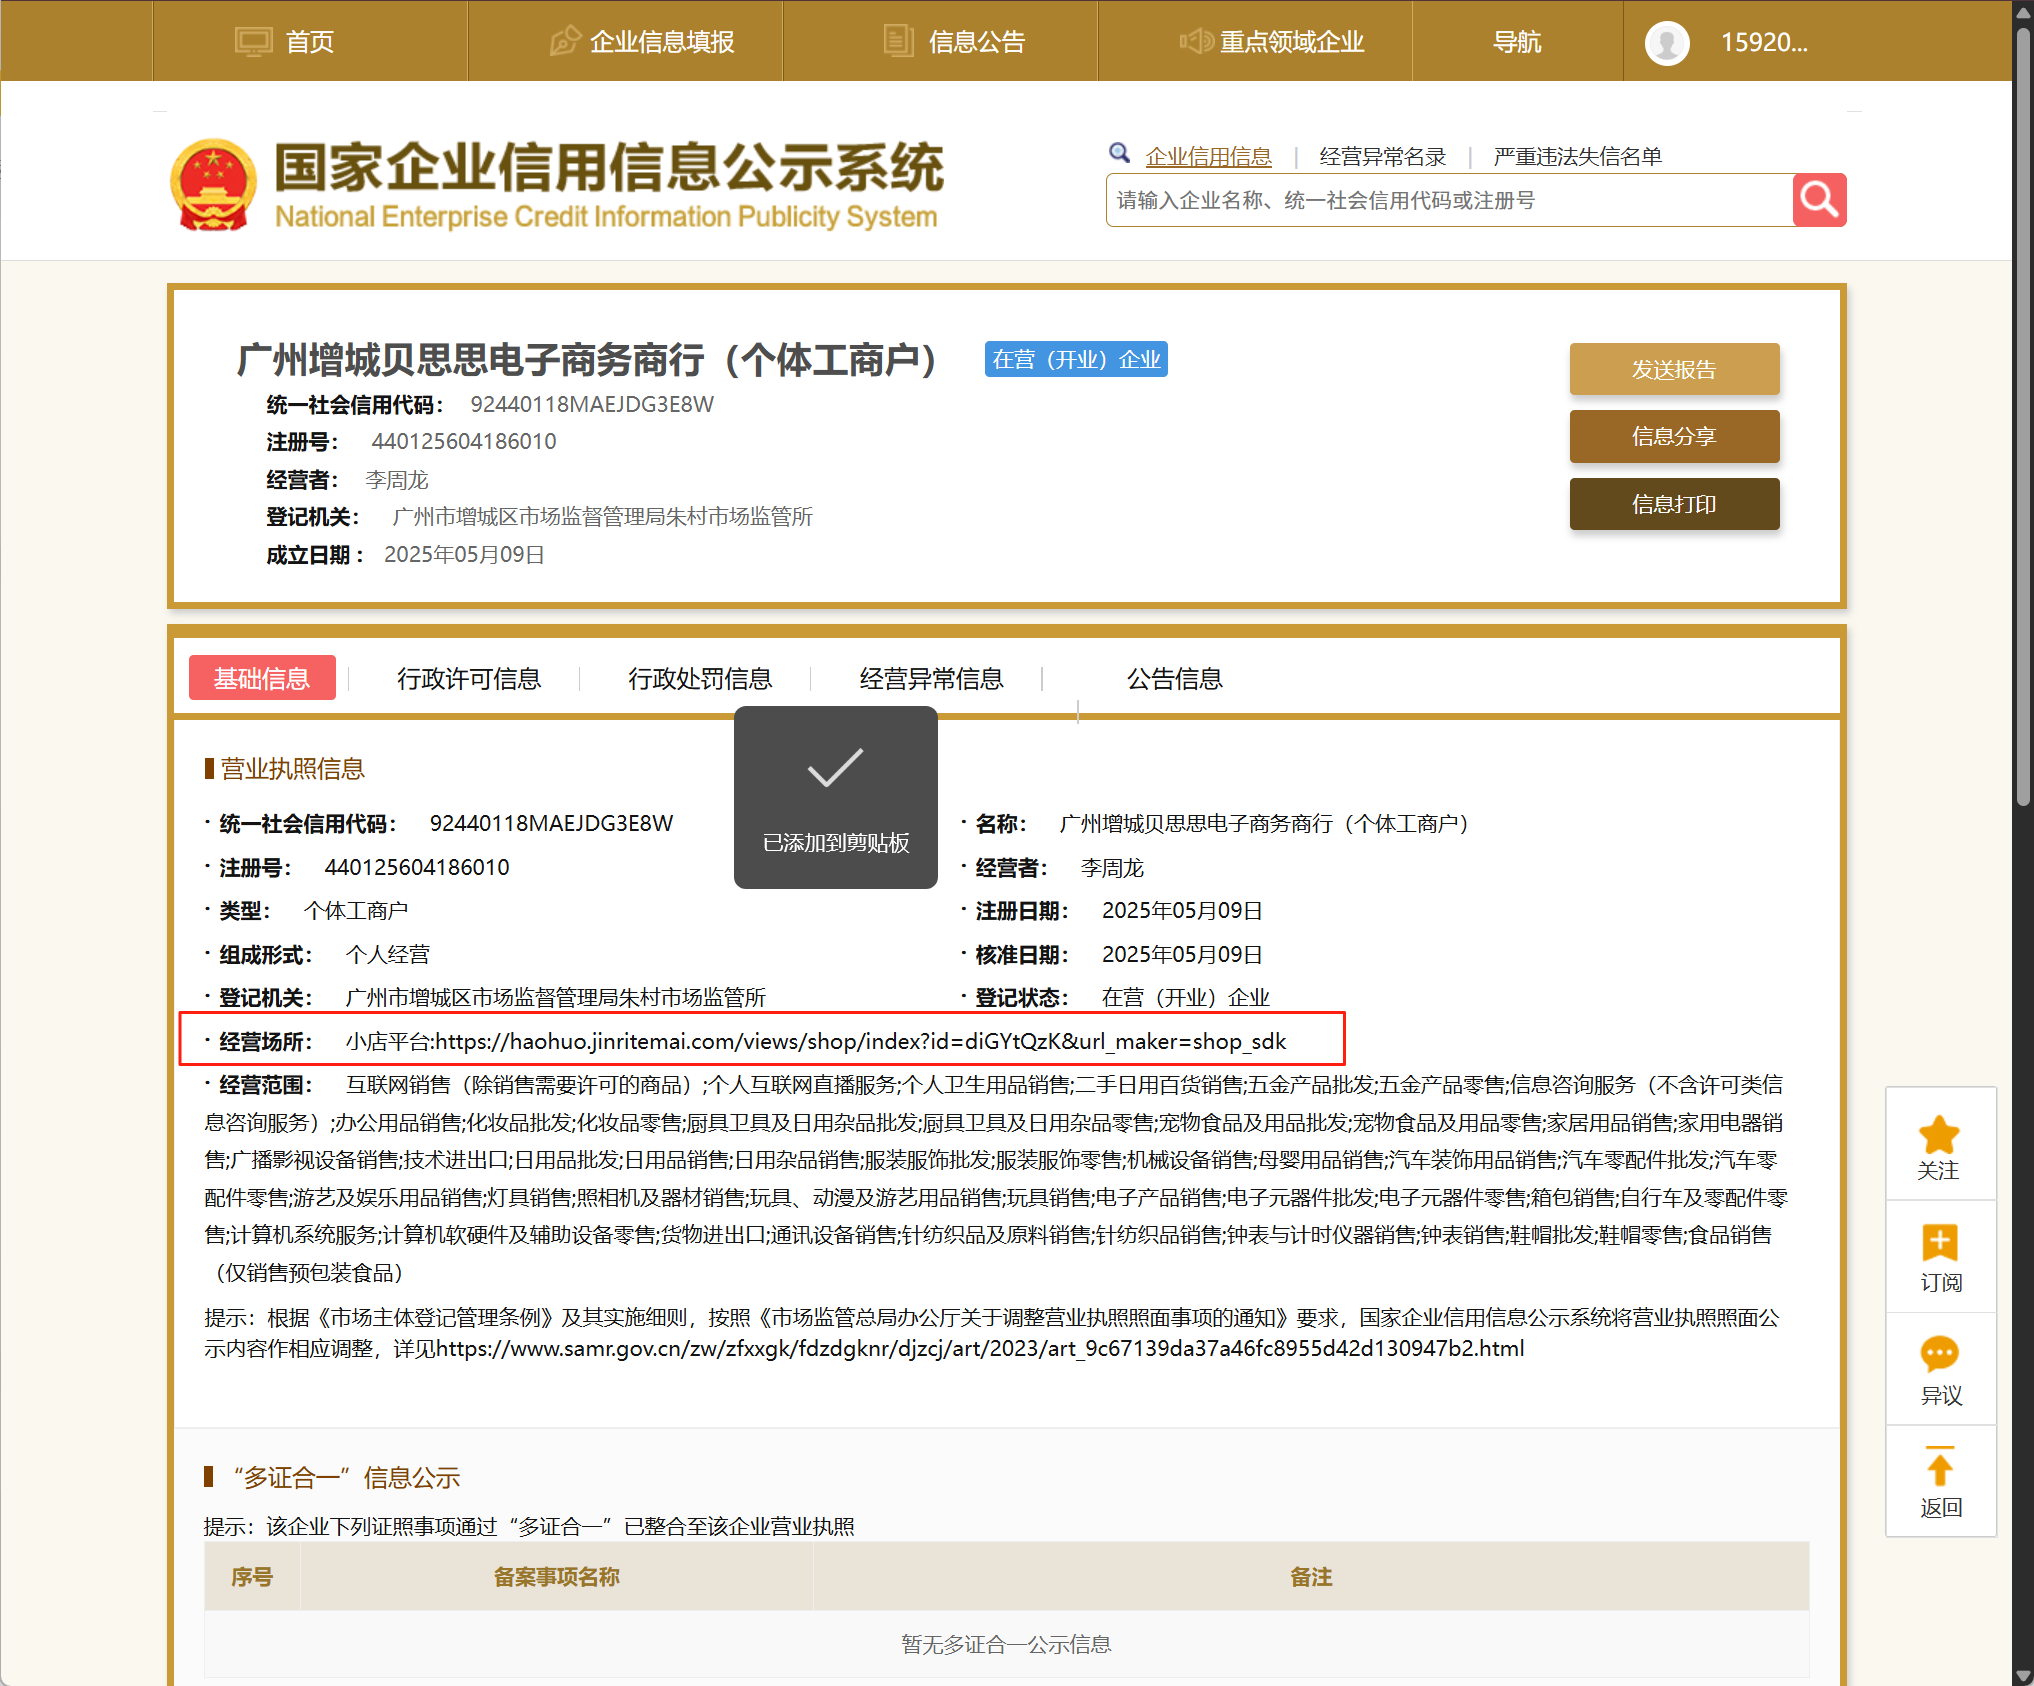Click the 信息打印 button
Screen dimensions: 2034x1686
coord(1673,504)
